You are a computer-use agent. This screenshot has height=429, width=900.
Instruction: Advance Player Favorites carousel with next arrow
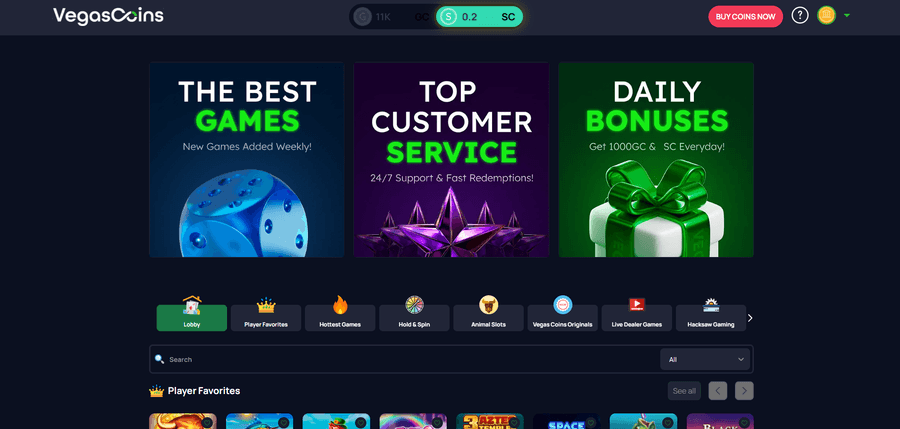coord(744,391)
